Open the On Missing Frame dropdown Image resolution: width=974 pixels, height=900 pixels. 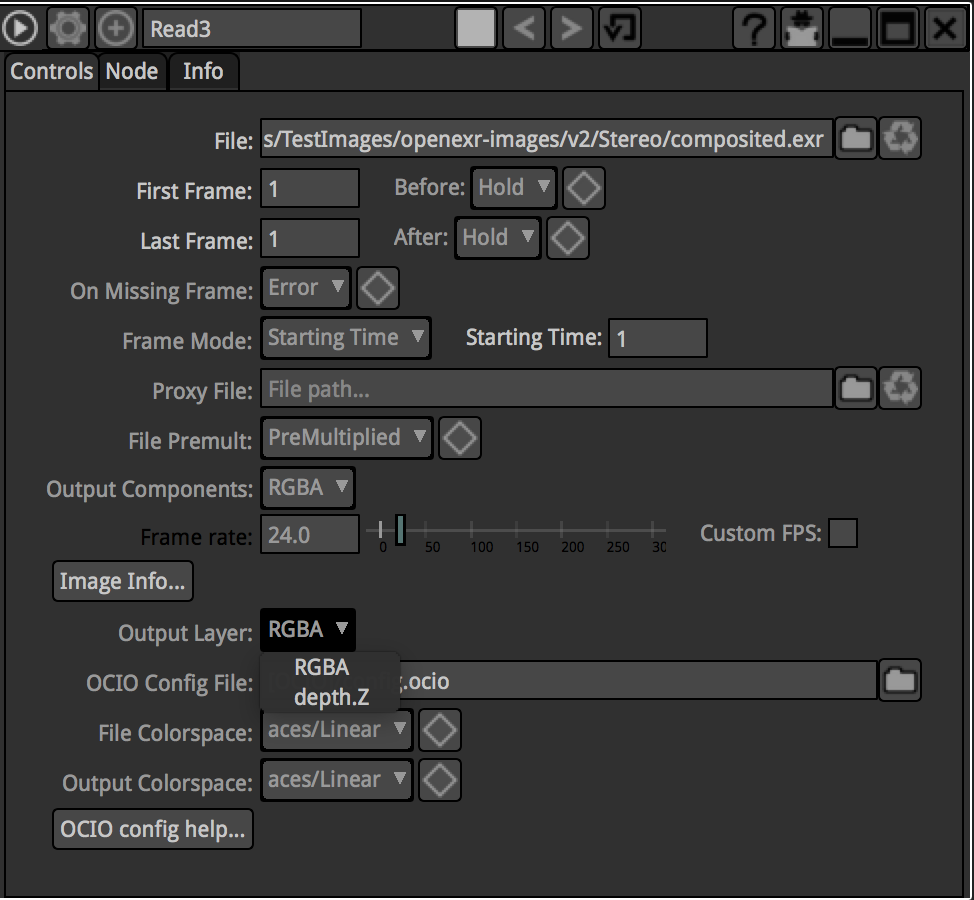pos(306,288)
